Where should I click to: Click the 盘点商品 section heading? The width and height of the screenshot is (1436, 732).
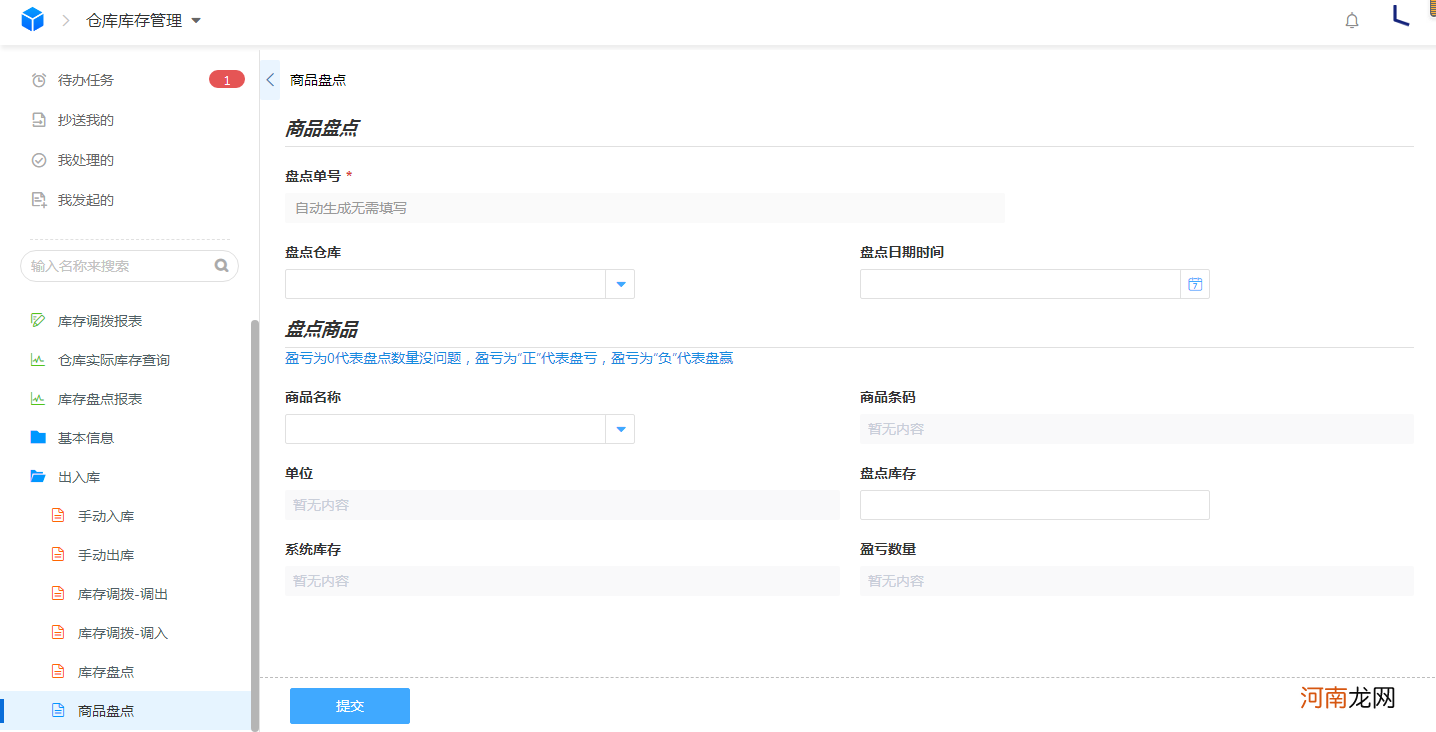pyautogui.click(x=322, y=329)
